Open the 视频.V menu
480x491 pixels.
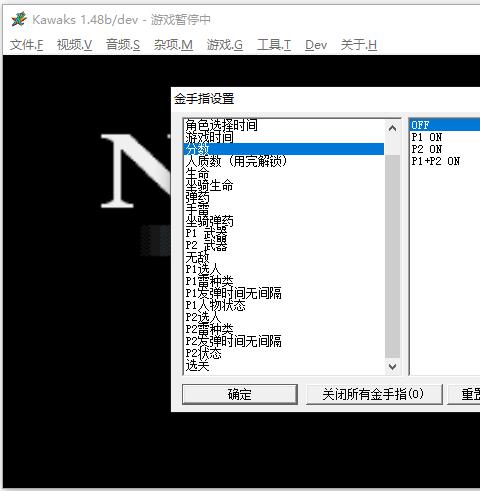tap(74, 45)
